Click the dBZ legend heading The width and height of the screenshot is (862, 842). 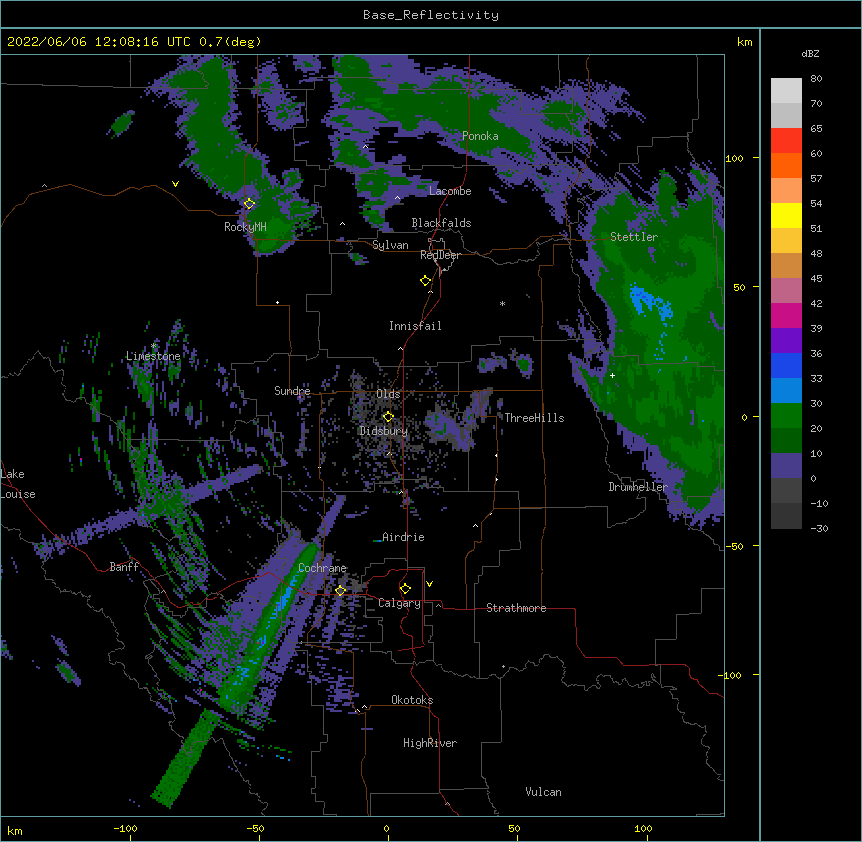(810, 53)
